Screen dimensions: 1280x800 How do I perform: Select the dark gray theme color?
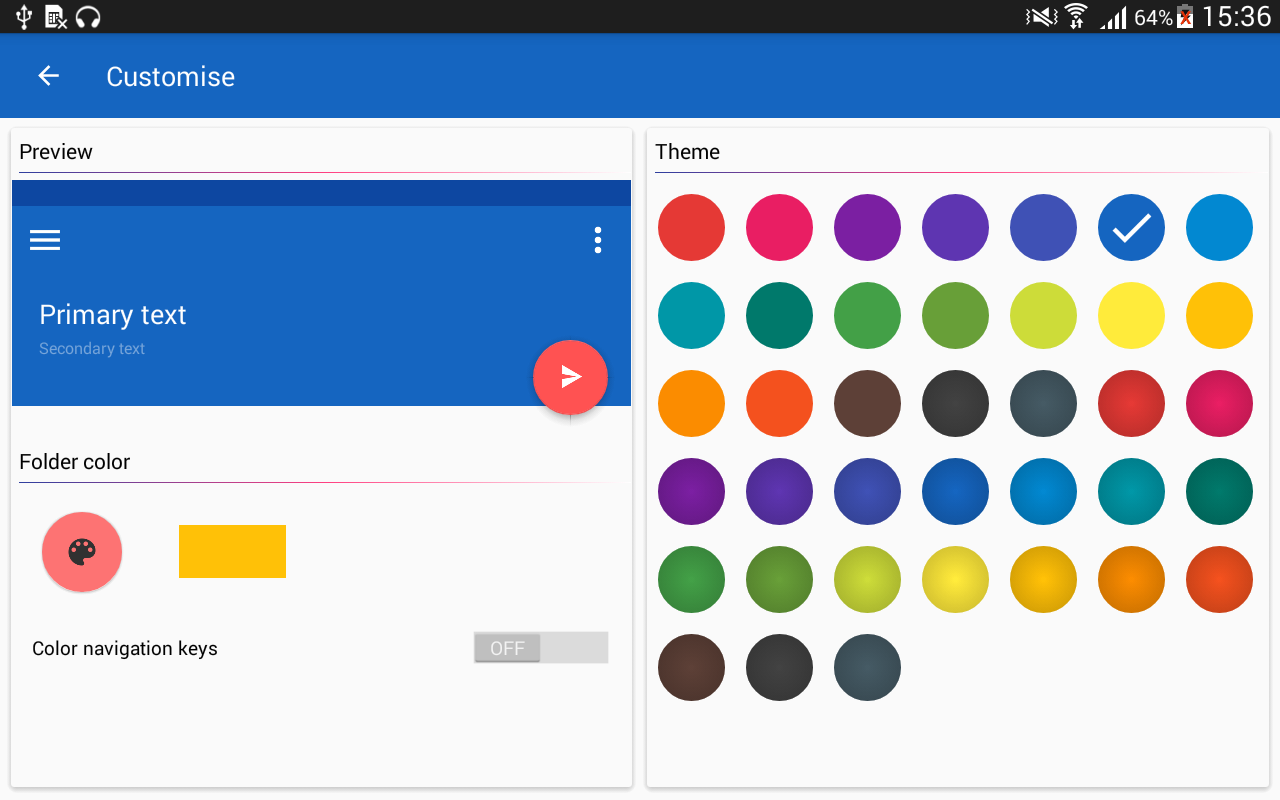[955, 403]
